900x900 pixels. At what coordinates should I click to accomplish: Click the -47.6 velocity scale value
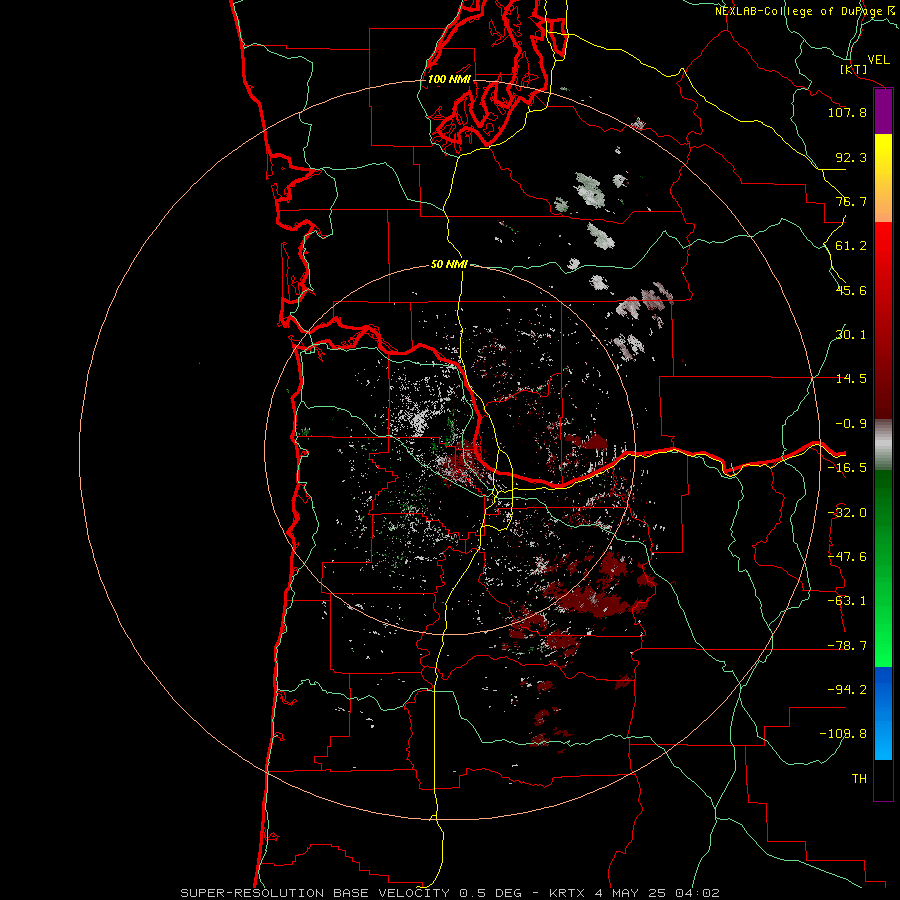pyautogui.click(x=847, y=557)
